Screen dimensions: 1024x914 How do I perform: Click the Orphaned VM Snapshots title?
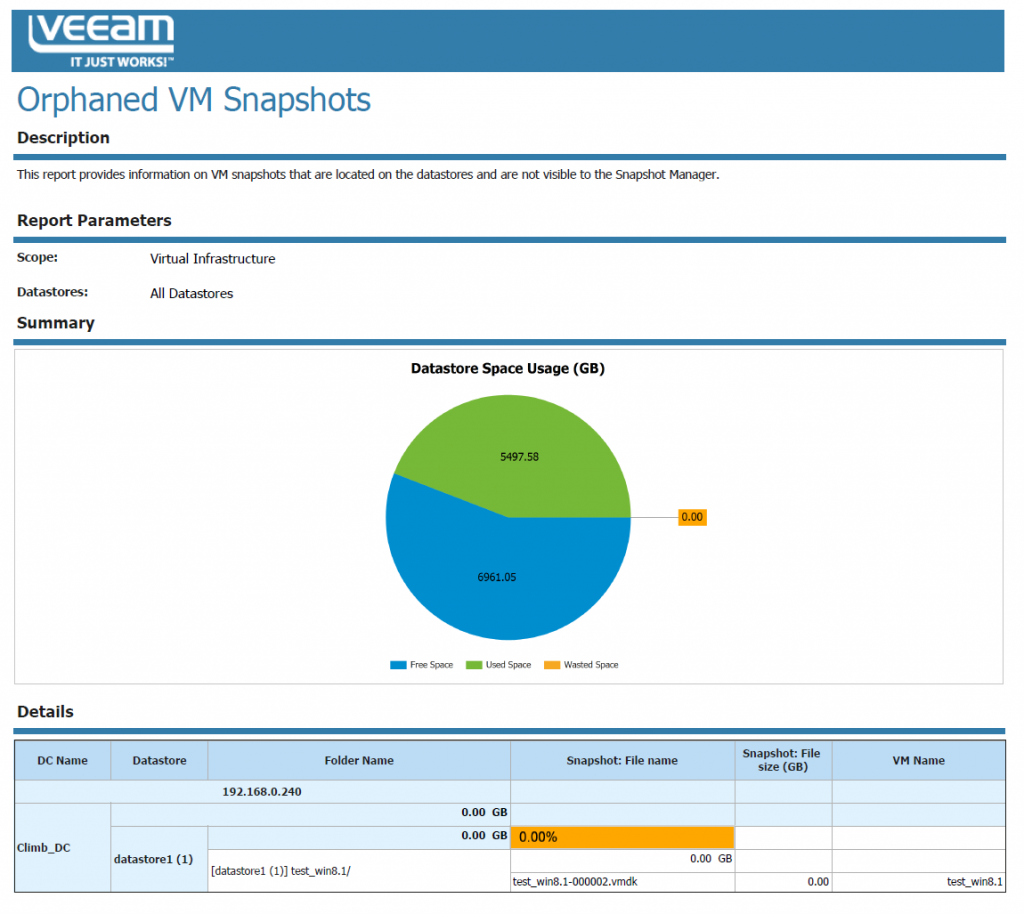pyautogui.click(x=194, y=100)
